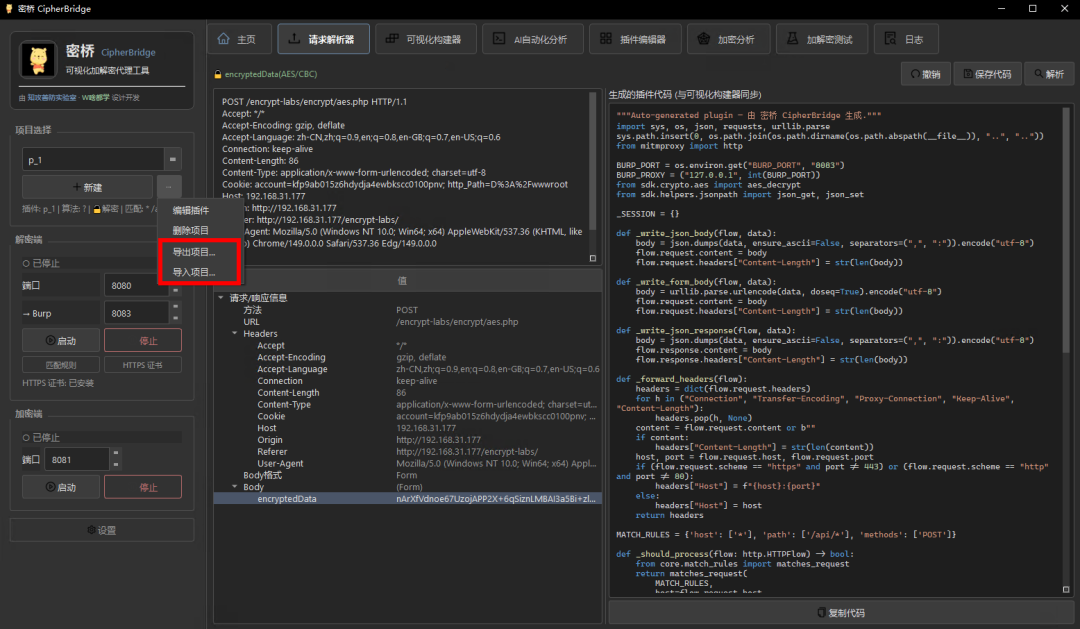Click the 解密端 已停止 status radio
The height and width of the screenshot is (629, 1080).
[x=26, y=263]
